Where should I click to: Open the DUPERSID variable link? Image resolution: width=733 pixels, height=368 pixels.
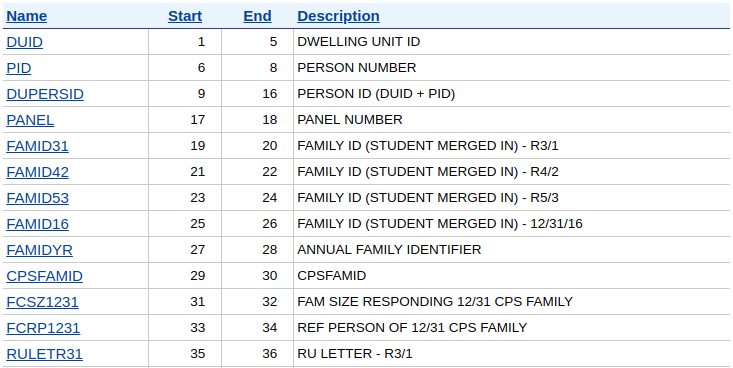click(45, 94)
